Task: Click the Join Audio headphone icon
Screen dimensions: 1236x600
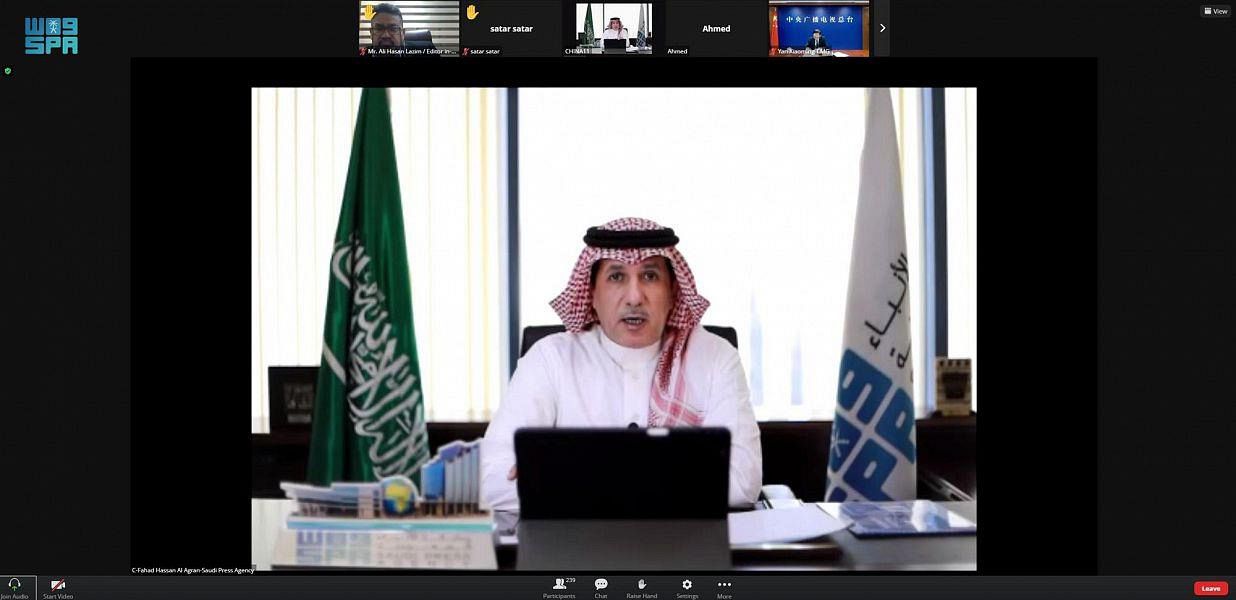Action: tap(14, 585)
